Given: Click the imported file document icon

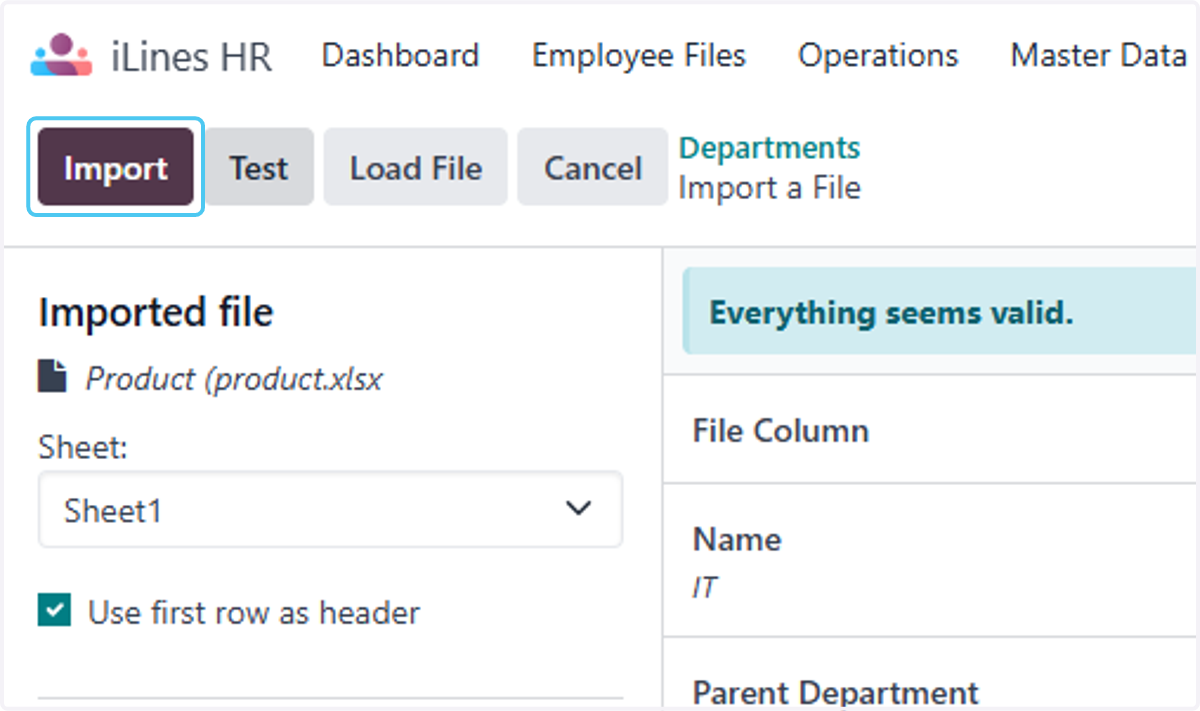Looking at the screenshot, I should pyautogui.click(x=52, y=378).
